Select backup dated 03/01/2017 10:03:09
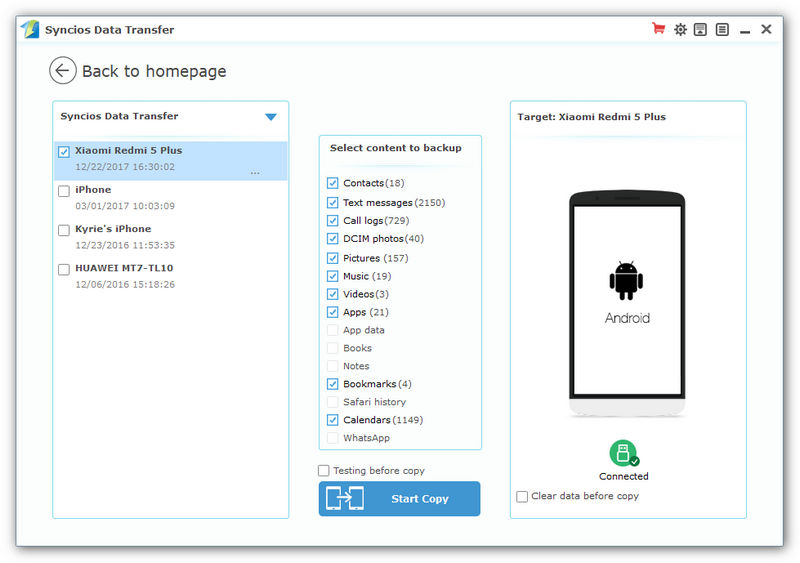 click(x=125, y=206)
